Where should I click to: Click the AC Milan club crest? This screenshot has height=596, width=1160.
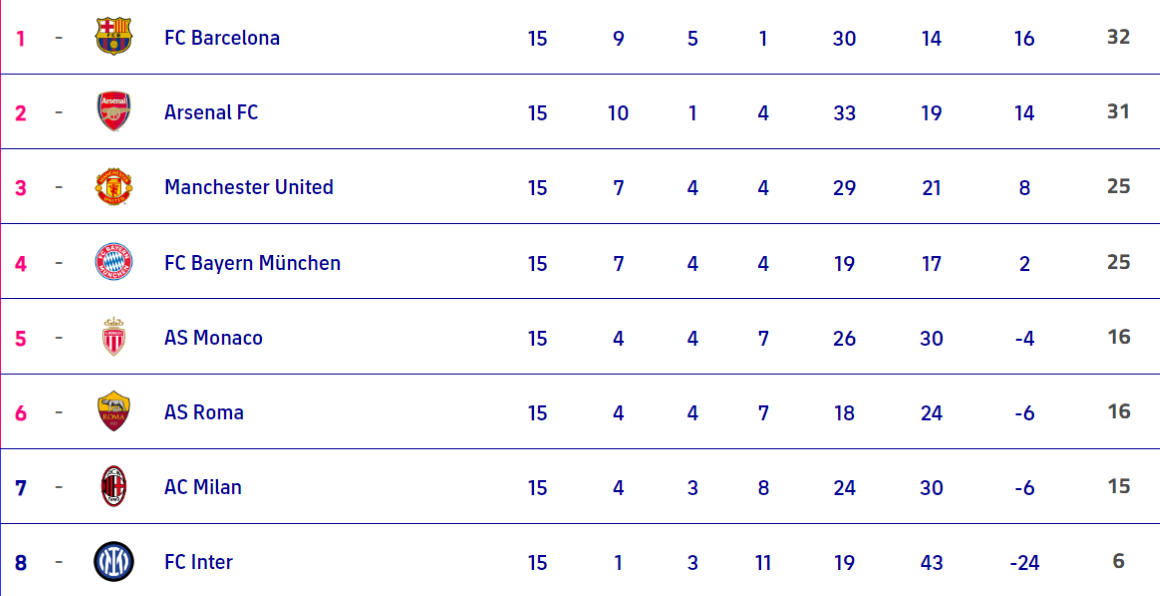[113, 487]
